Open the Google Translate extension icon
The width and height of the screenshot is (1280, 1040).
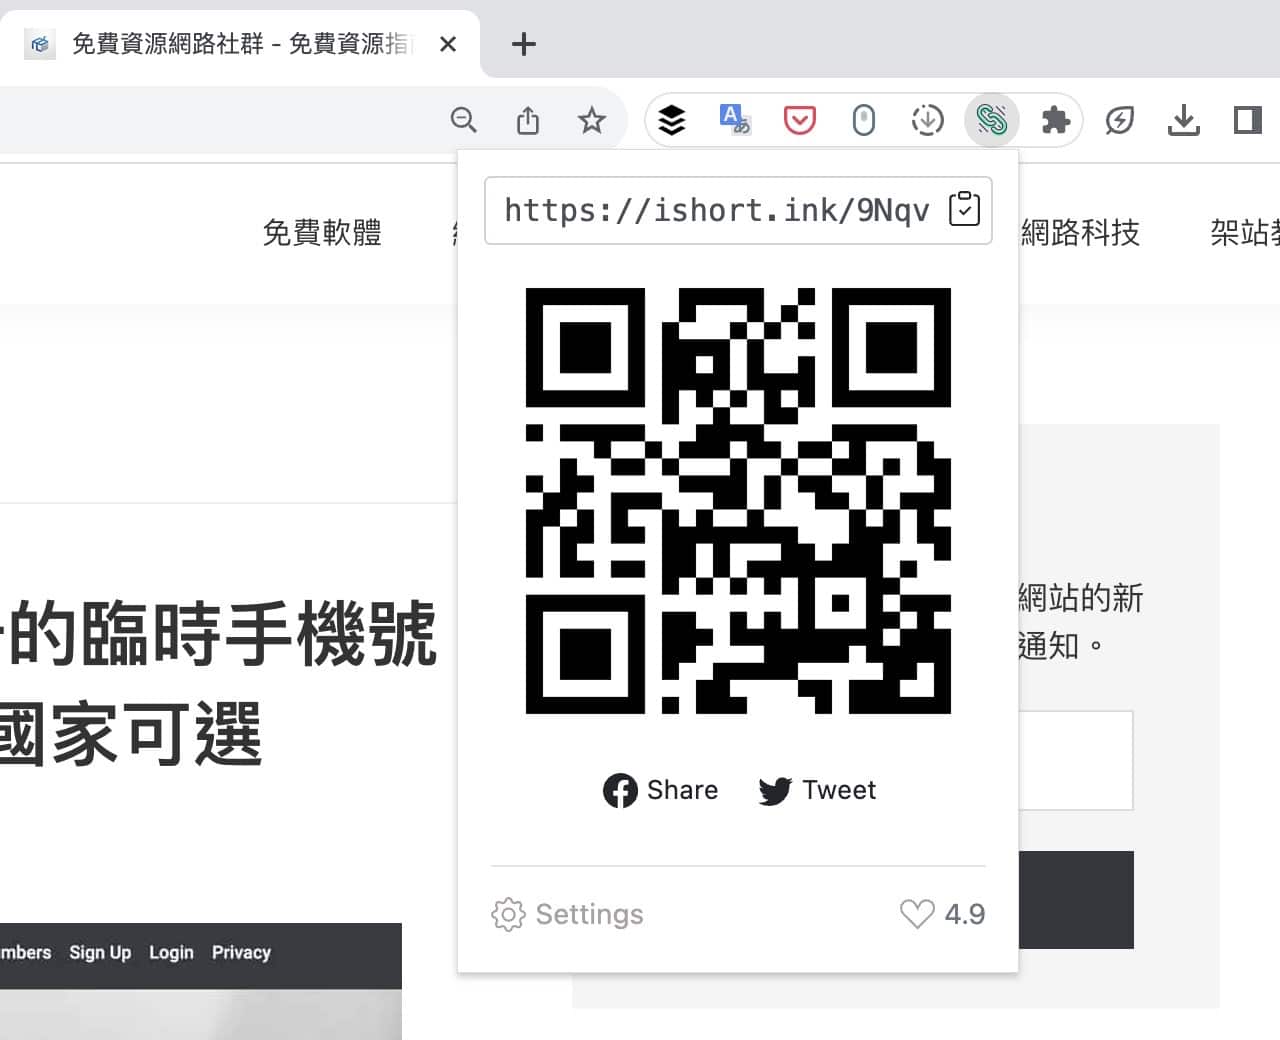(735, 120)
